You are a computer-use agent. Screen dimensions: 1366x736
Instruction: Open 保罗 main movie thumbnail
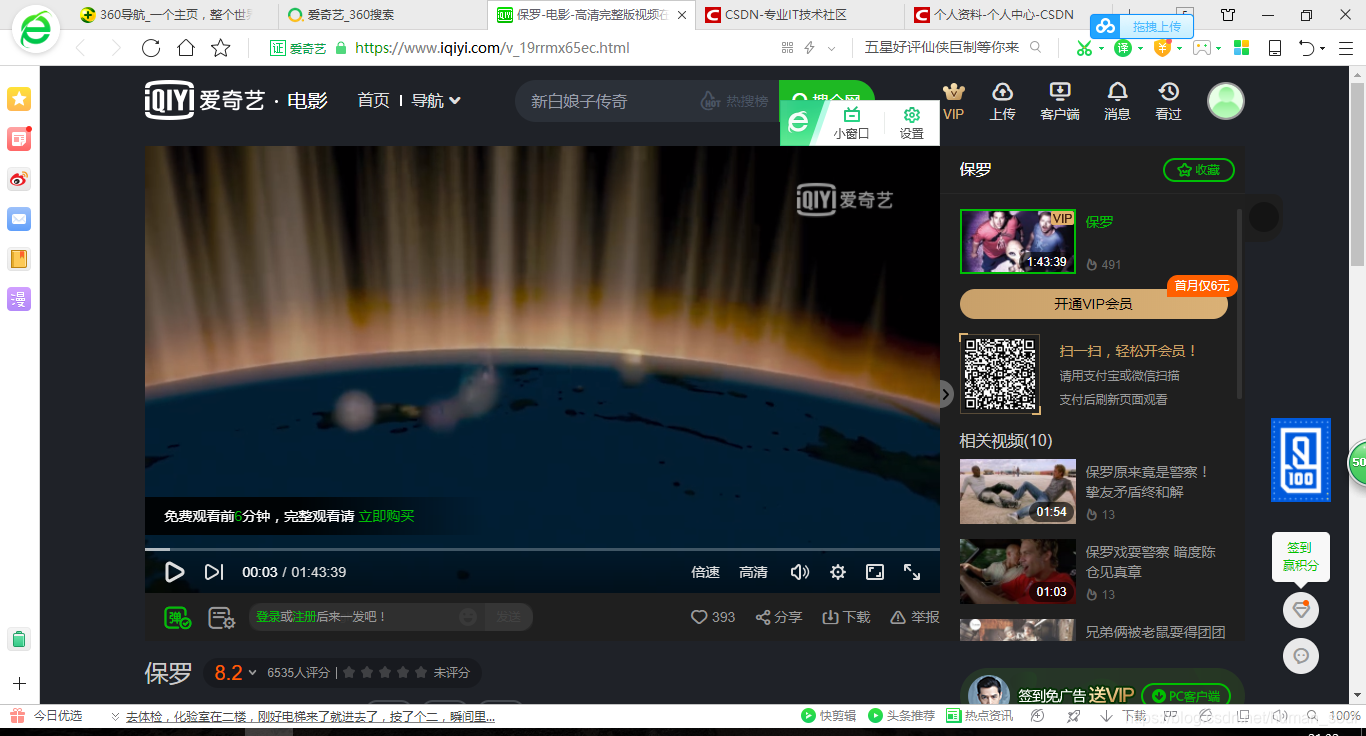coord(1018,241)
